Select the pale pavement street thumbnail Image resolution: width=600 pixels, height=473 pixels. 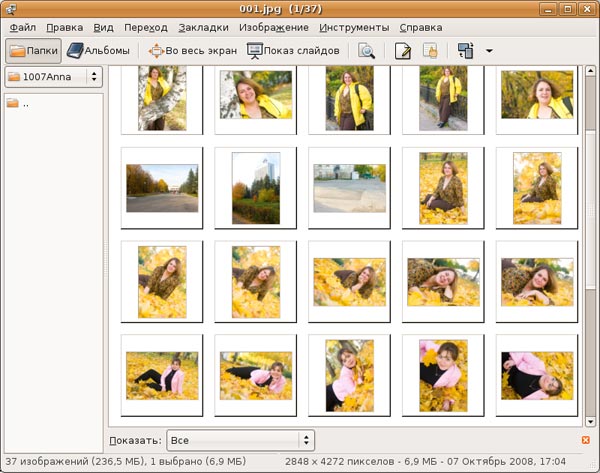349,188
